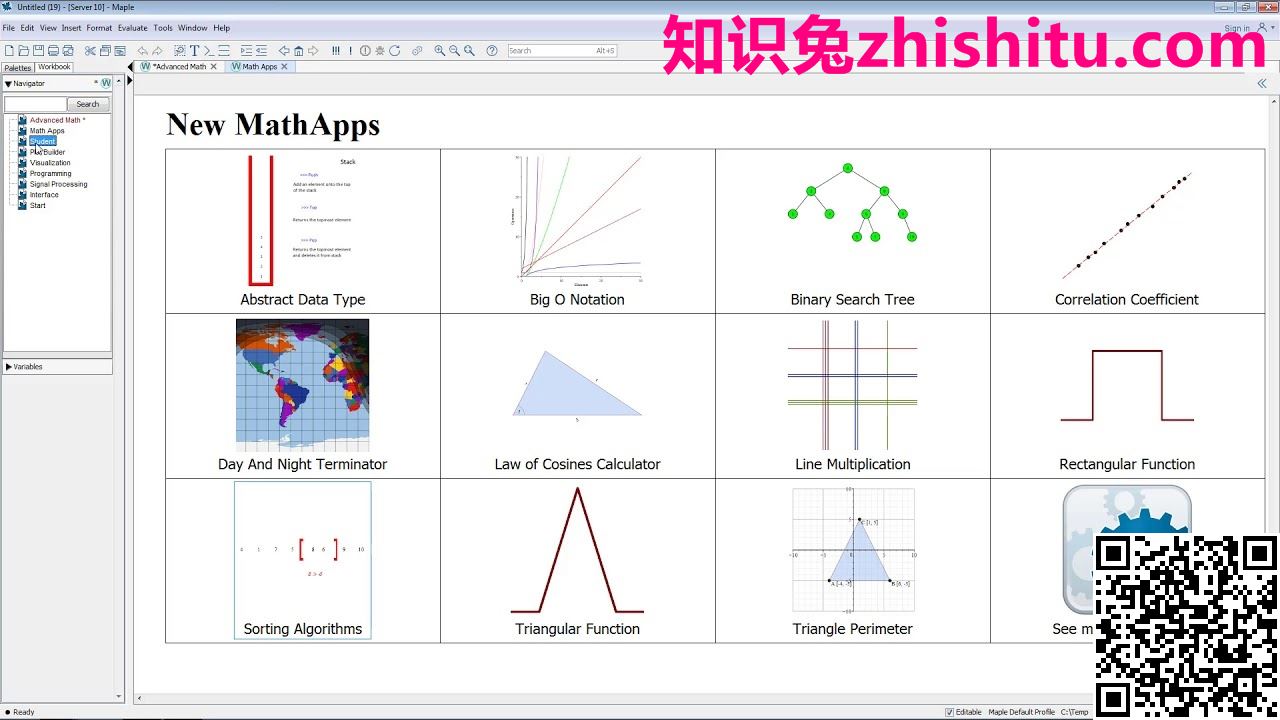Image resolution: width=1280 pixels, height=720 pixels.
Task: Execute selection with single exclamation icon
Action: (x=351, y=50)
